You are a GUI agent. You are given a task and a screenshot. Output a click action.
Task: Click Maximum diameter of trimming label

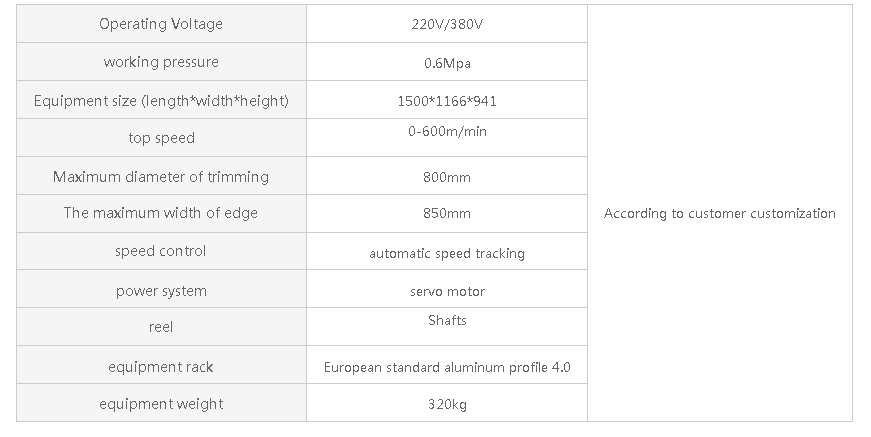tap(161, 177)
